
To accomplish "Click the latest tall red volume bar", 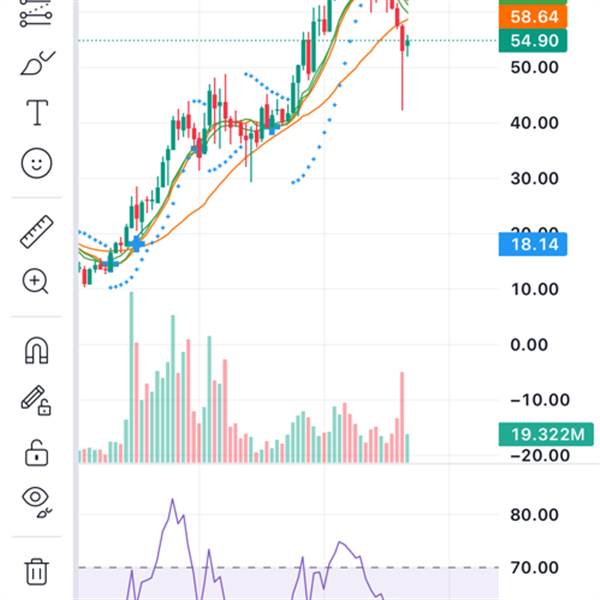I will (402, 417).
